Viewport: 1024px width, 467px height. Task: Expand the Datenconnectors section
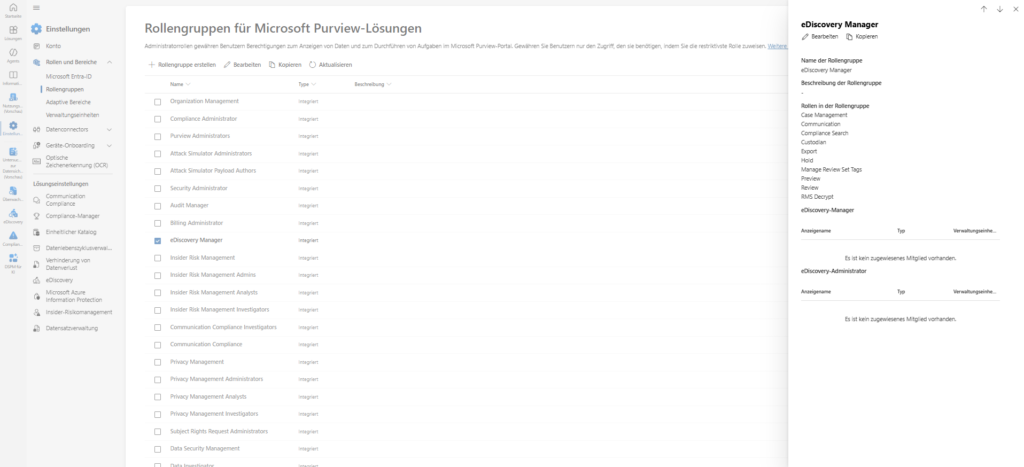click(109, 129)
